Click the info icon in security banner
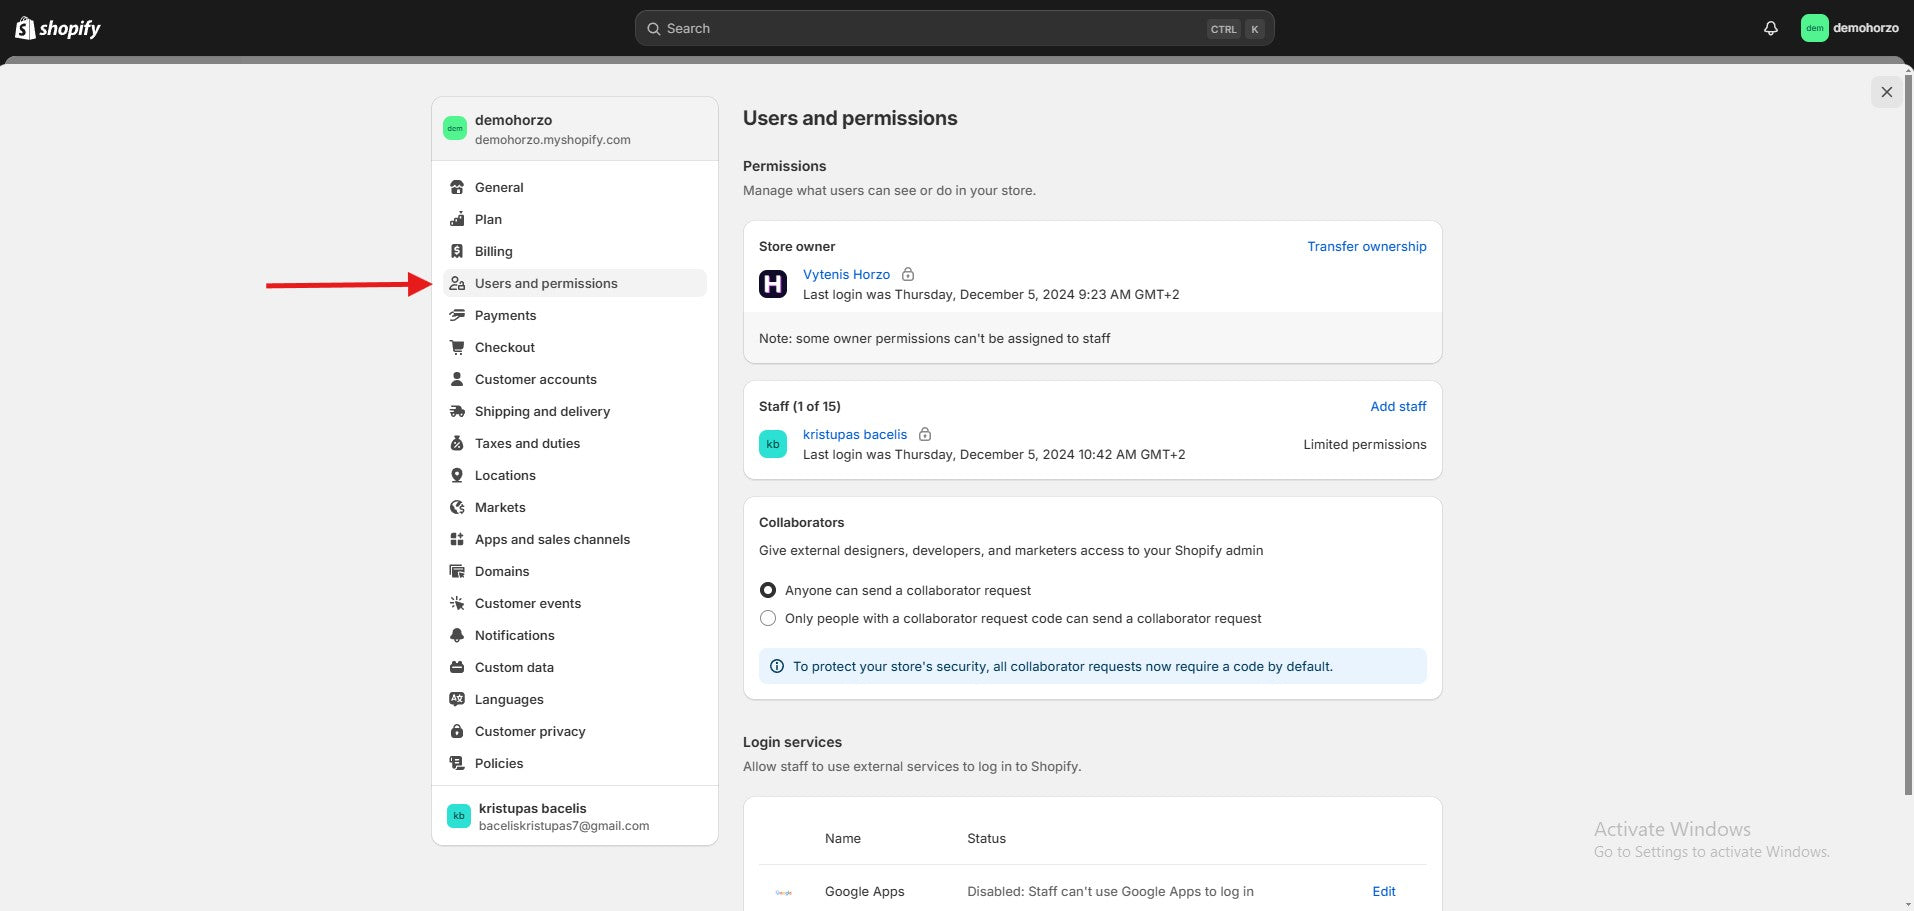 [777, 666]
